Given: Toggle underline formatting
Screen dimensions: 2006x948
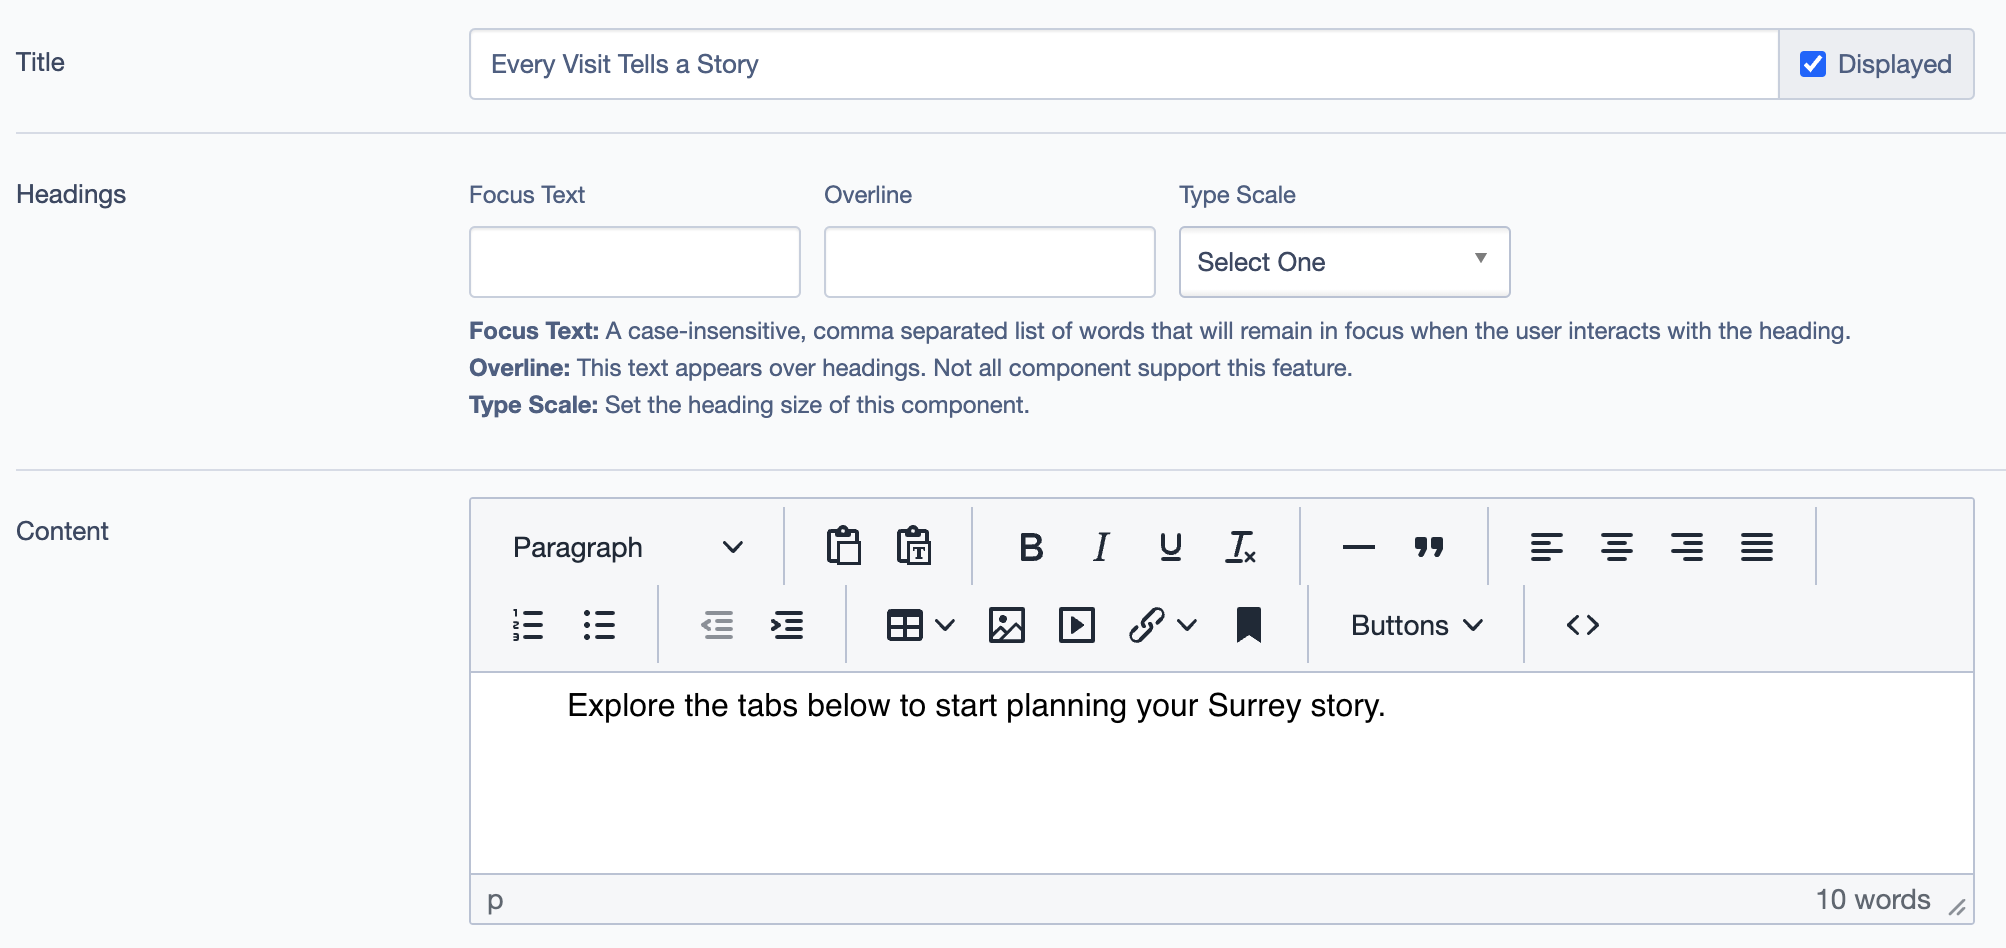Looking at the screenshot, I should pyautogui.click(x=1170, y=547).
